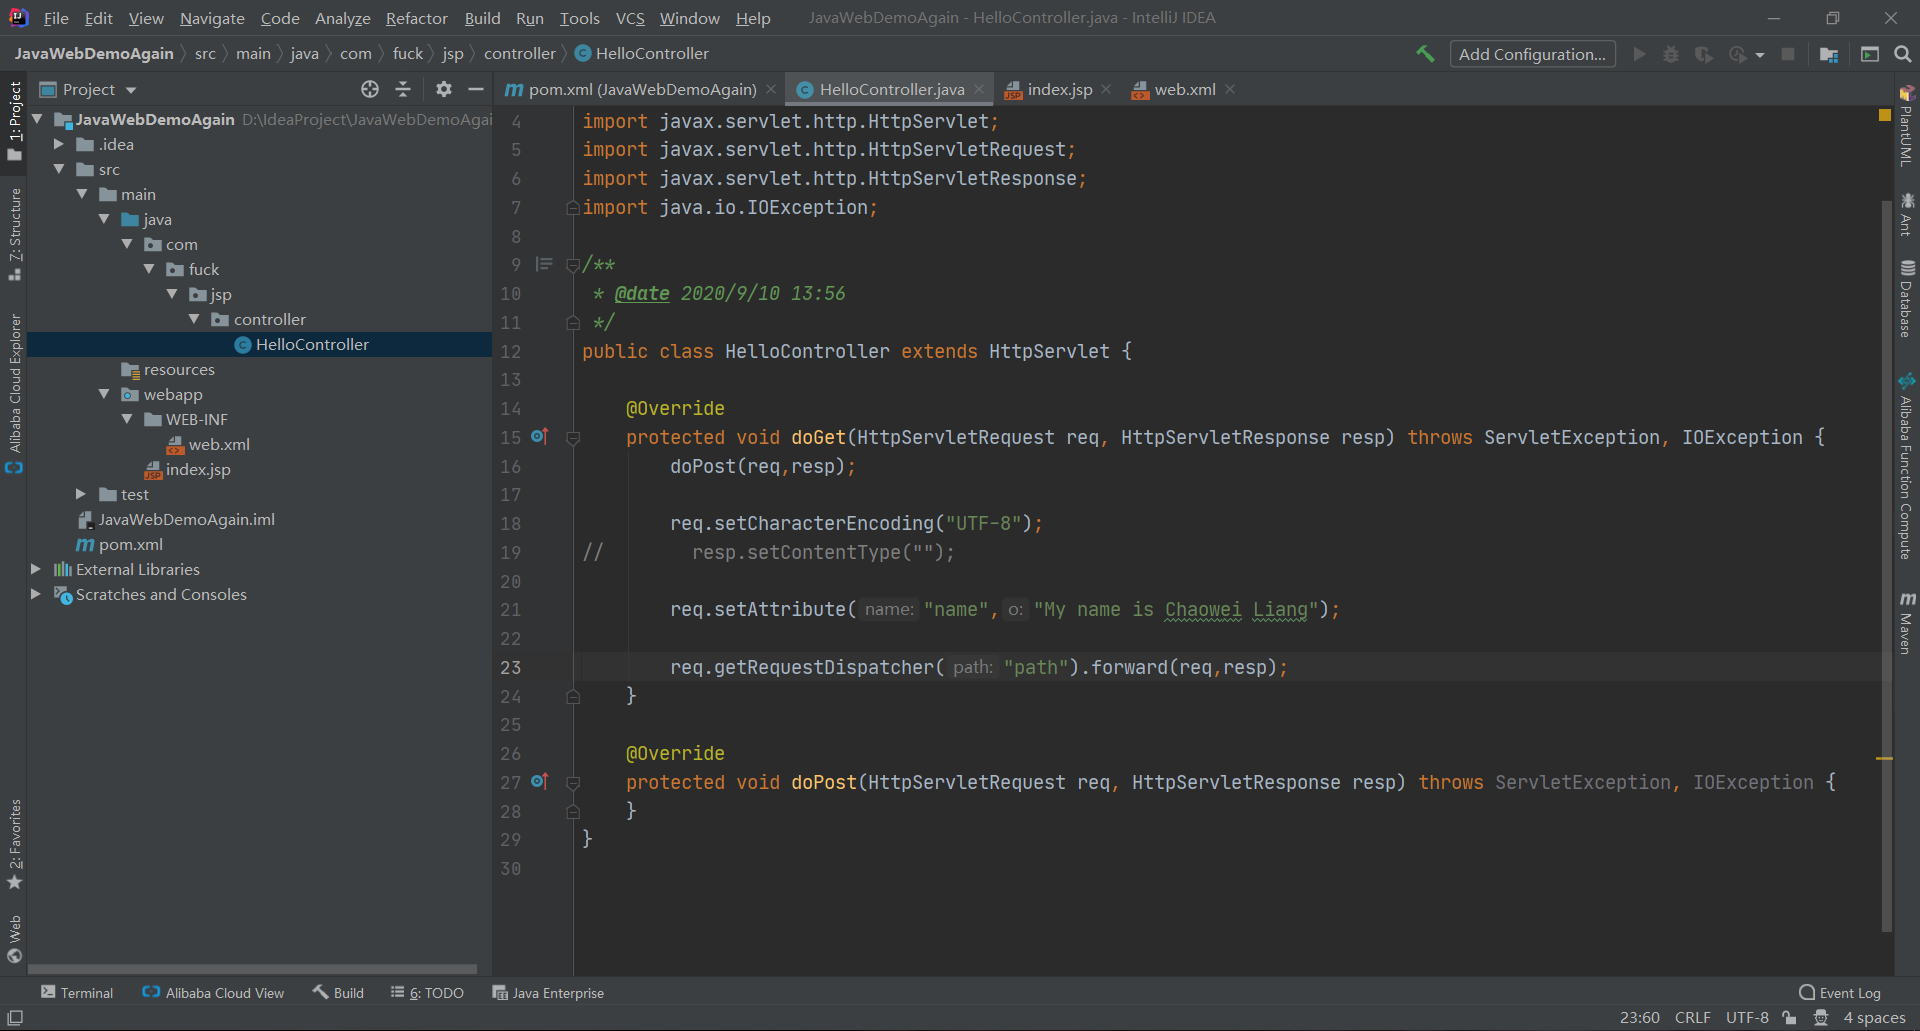Click the Run play icon in toolbar
Viewport: 1920px width, 1031px height.
coord(1639,54)
